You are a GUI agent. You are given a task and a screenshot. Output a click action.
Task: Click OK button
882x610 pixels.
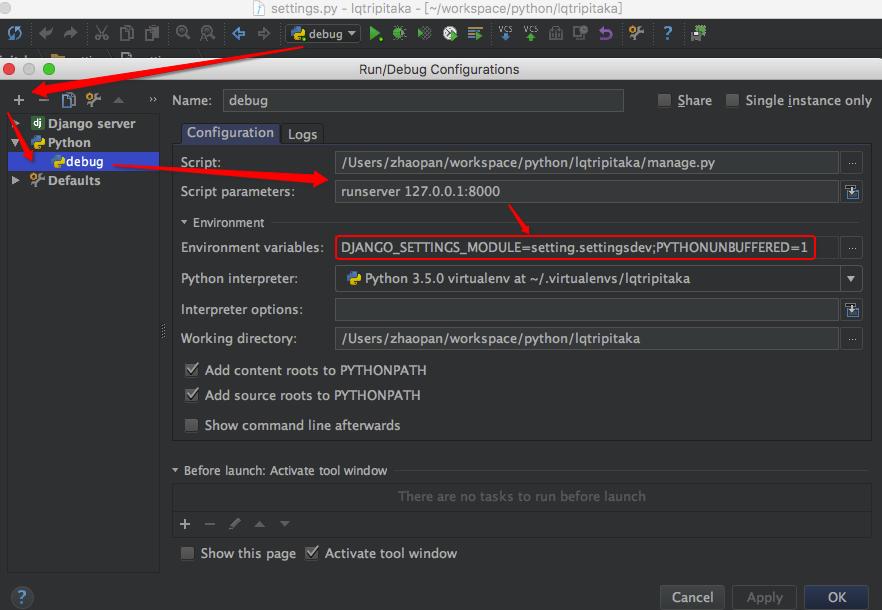pos(836,597)
